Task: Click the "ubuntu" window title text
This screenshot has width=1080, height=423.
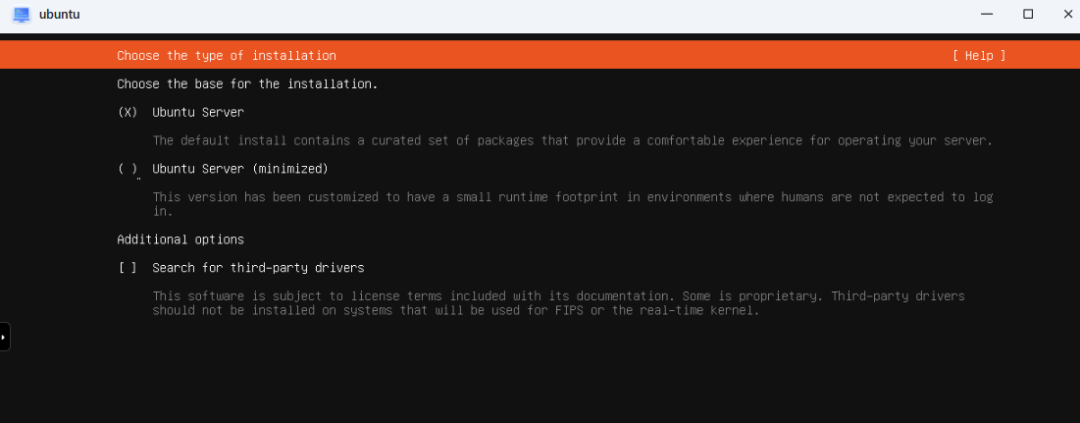Action: pyautogui.click(x=59, y=15)
